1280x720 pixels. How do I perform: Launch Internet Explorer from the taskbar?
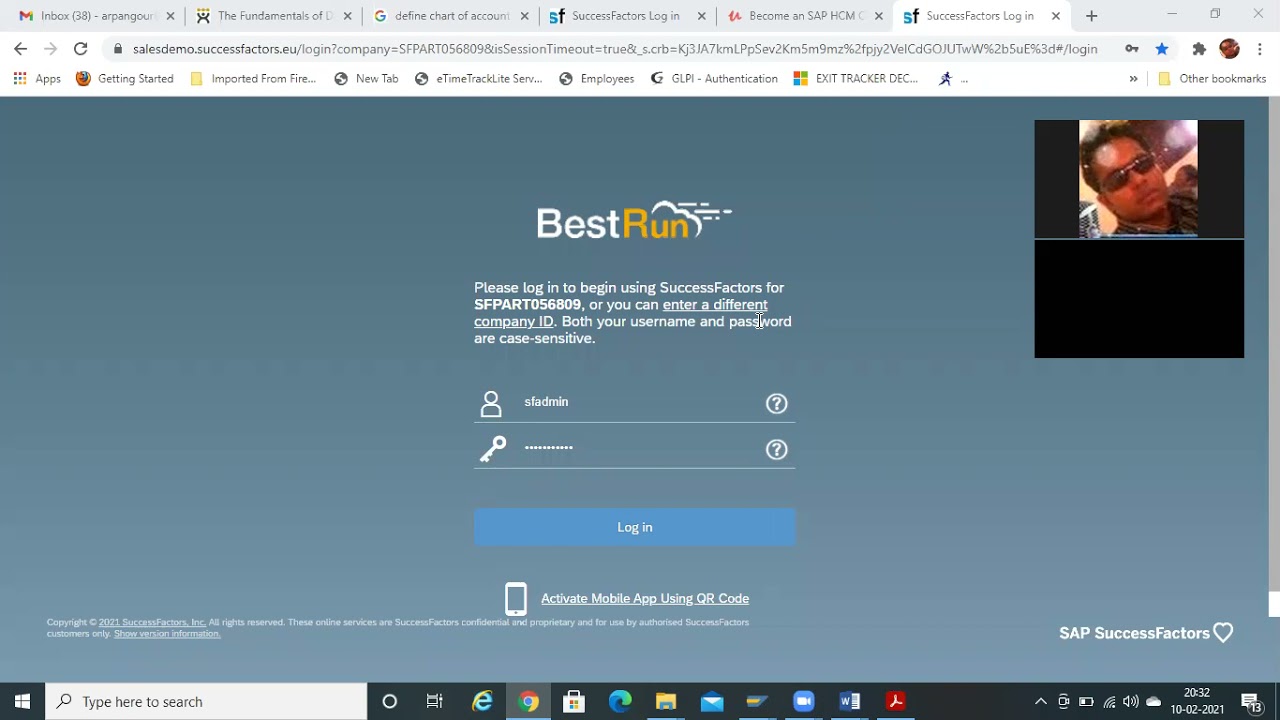(482, 701)
